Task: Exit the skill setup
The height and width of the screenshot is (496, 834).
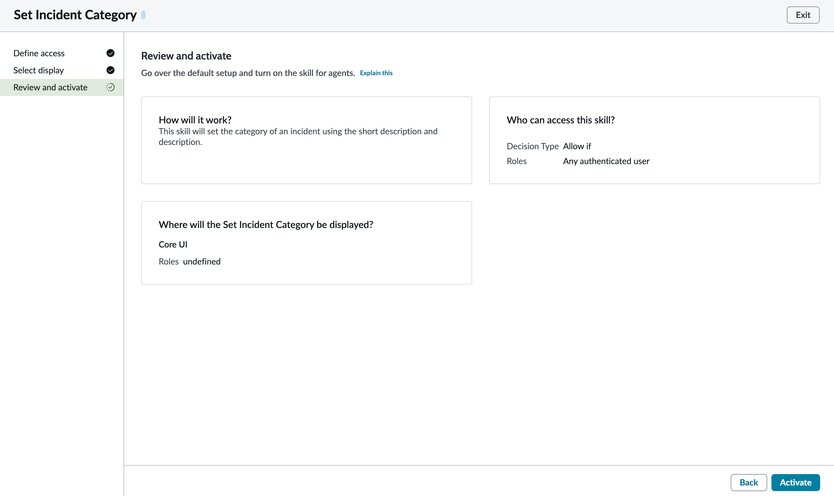Action: (802, 15)
